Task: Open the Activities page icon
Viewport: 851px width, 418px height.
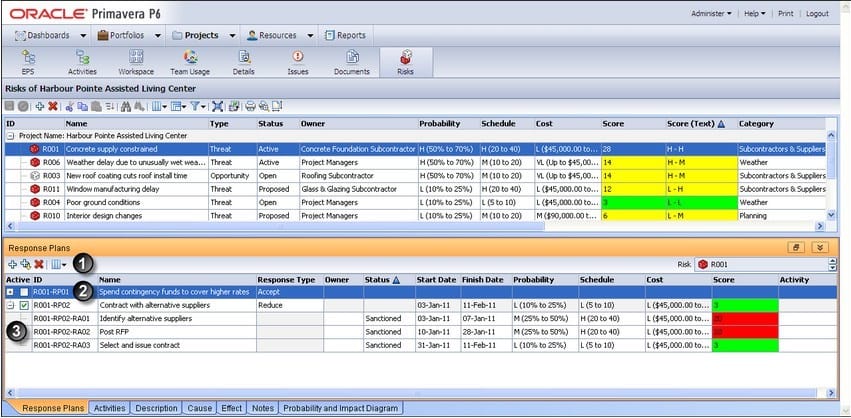Action: tap(82, 61)
